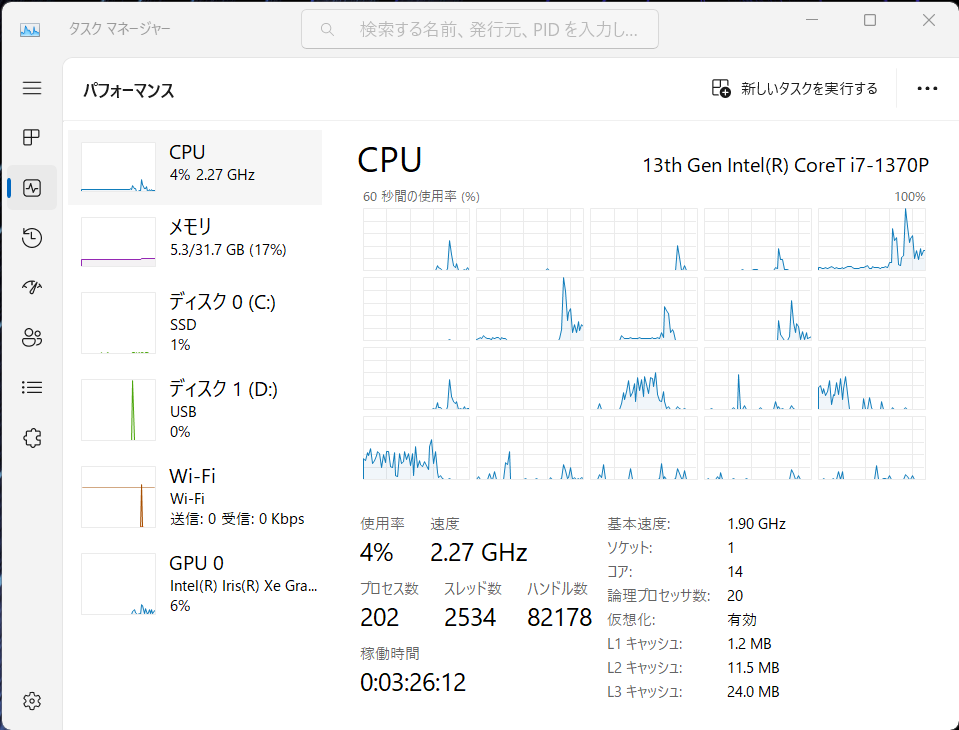Open the hamburger navigation menu
This screenshot has width=959, height=730.
[x=32, y=88]
